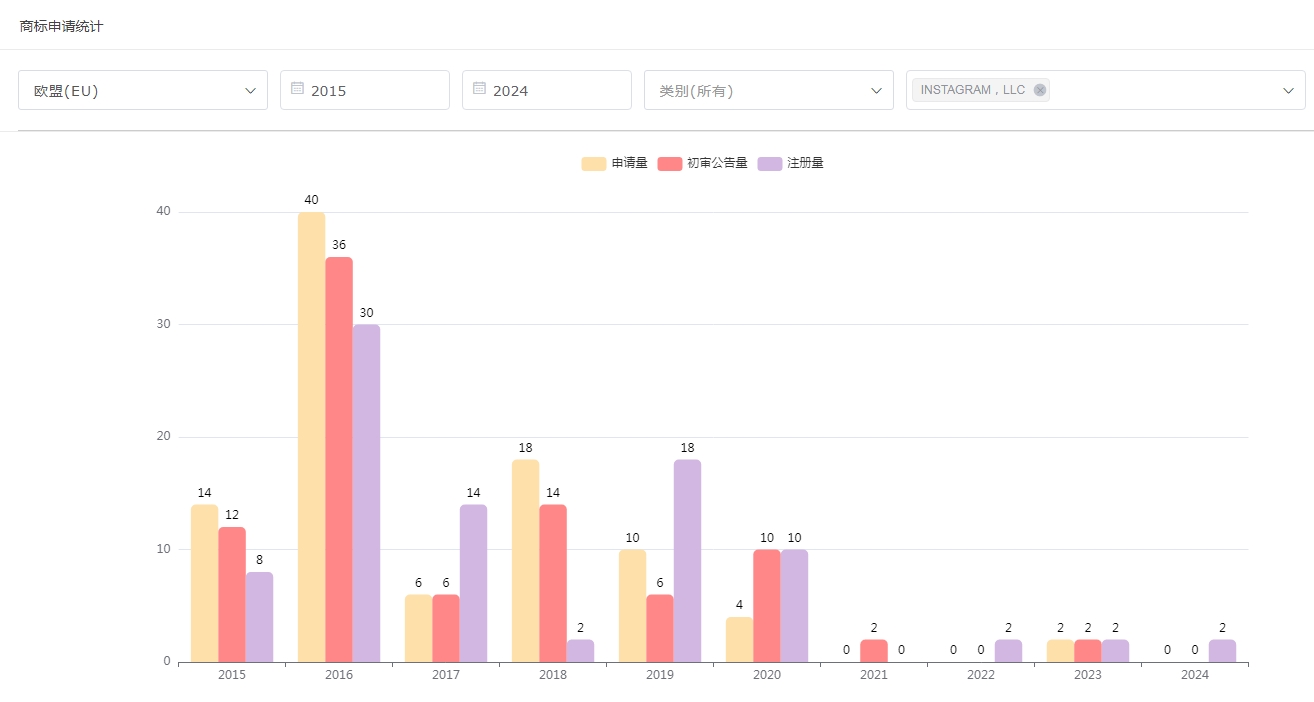Expand the applicant selector dropdown arrow
The height and width of the screenshot is (702, 1314).
click(1288, 91)
